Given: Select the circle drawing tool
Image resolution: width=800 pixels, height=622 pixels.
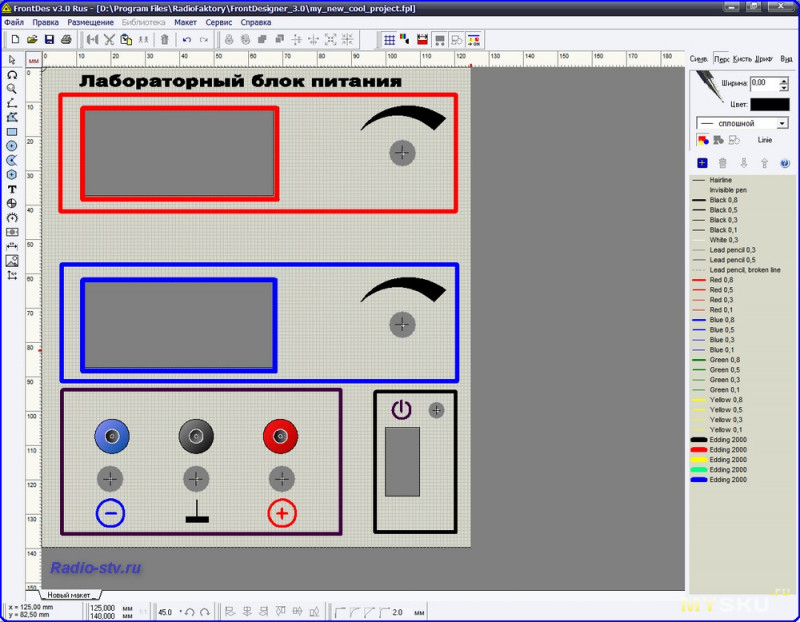Looking at the screenshot, I should coord(12,146).
